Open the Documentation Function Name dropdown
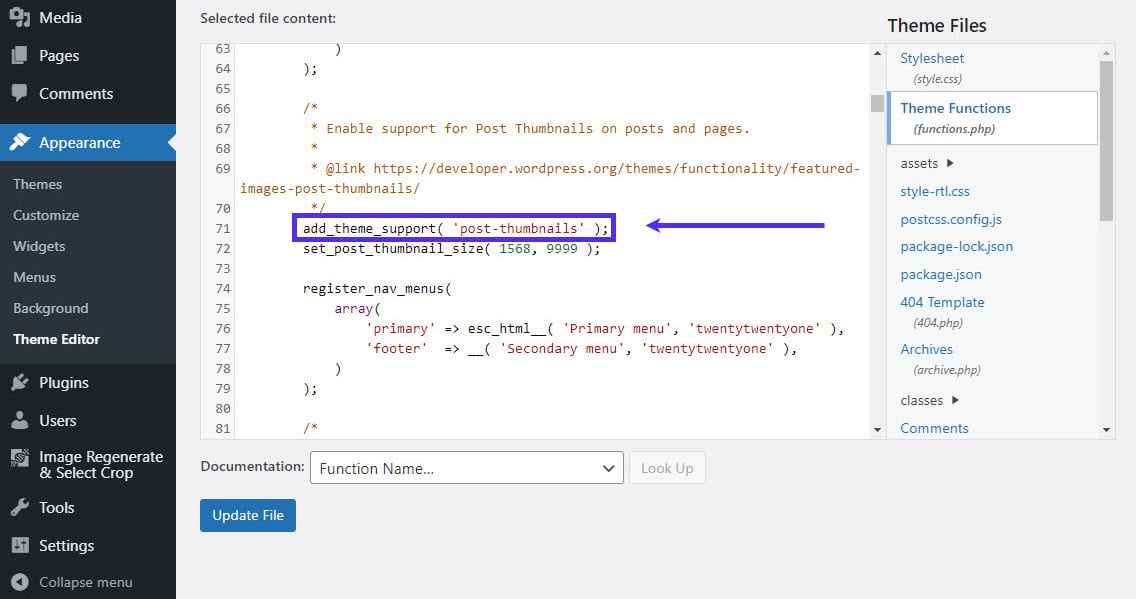1136x599 pixels. [466, 467]
